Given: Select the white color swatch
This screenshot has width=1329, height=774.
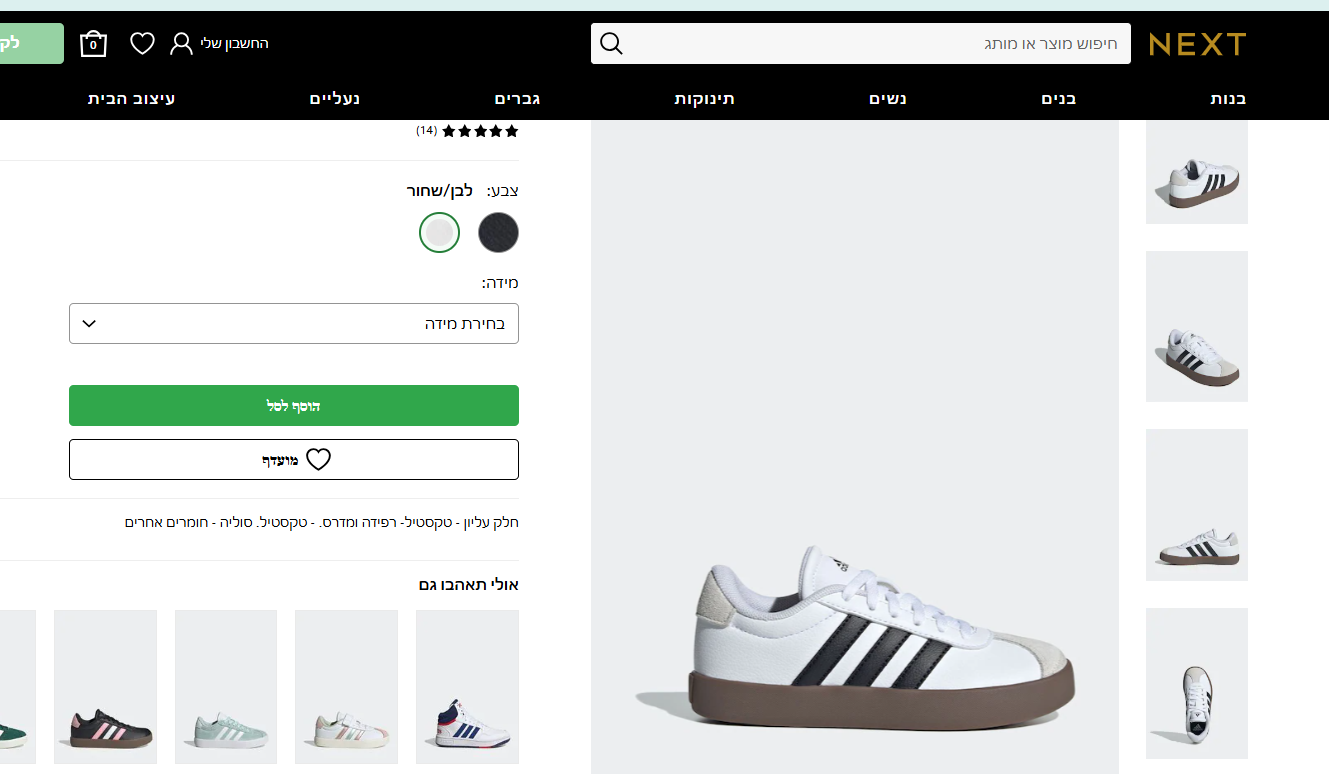Looking at the screenshot, I should click(x=439, y=233).
